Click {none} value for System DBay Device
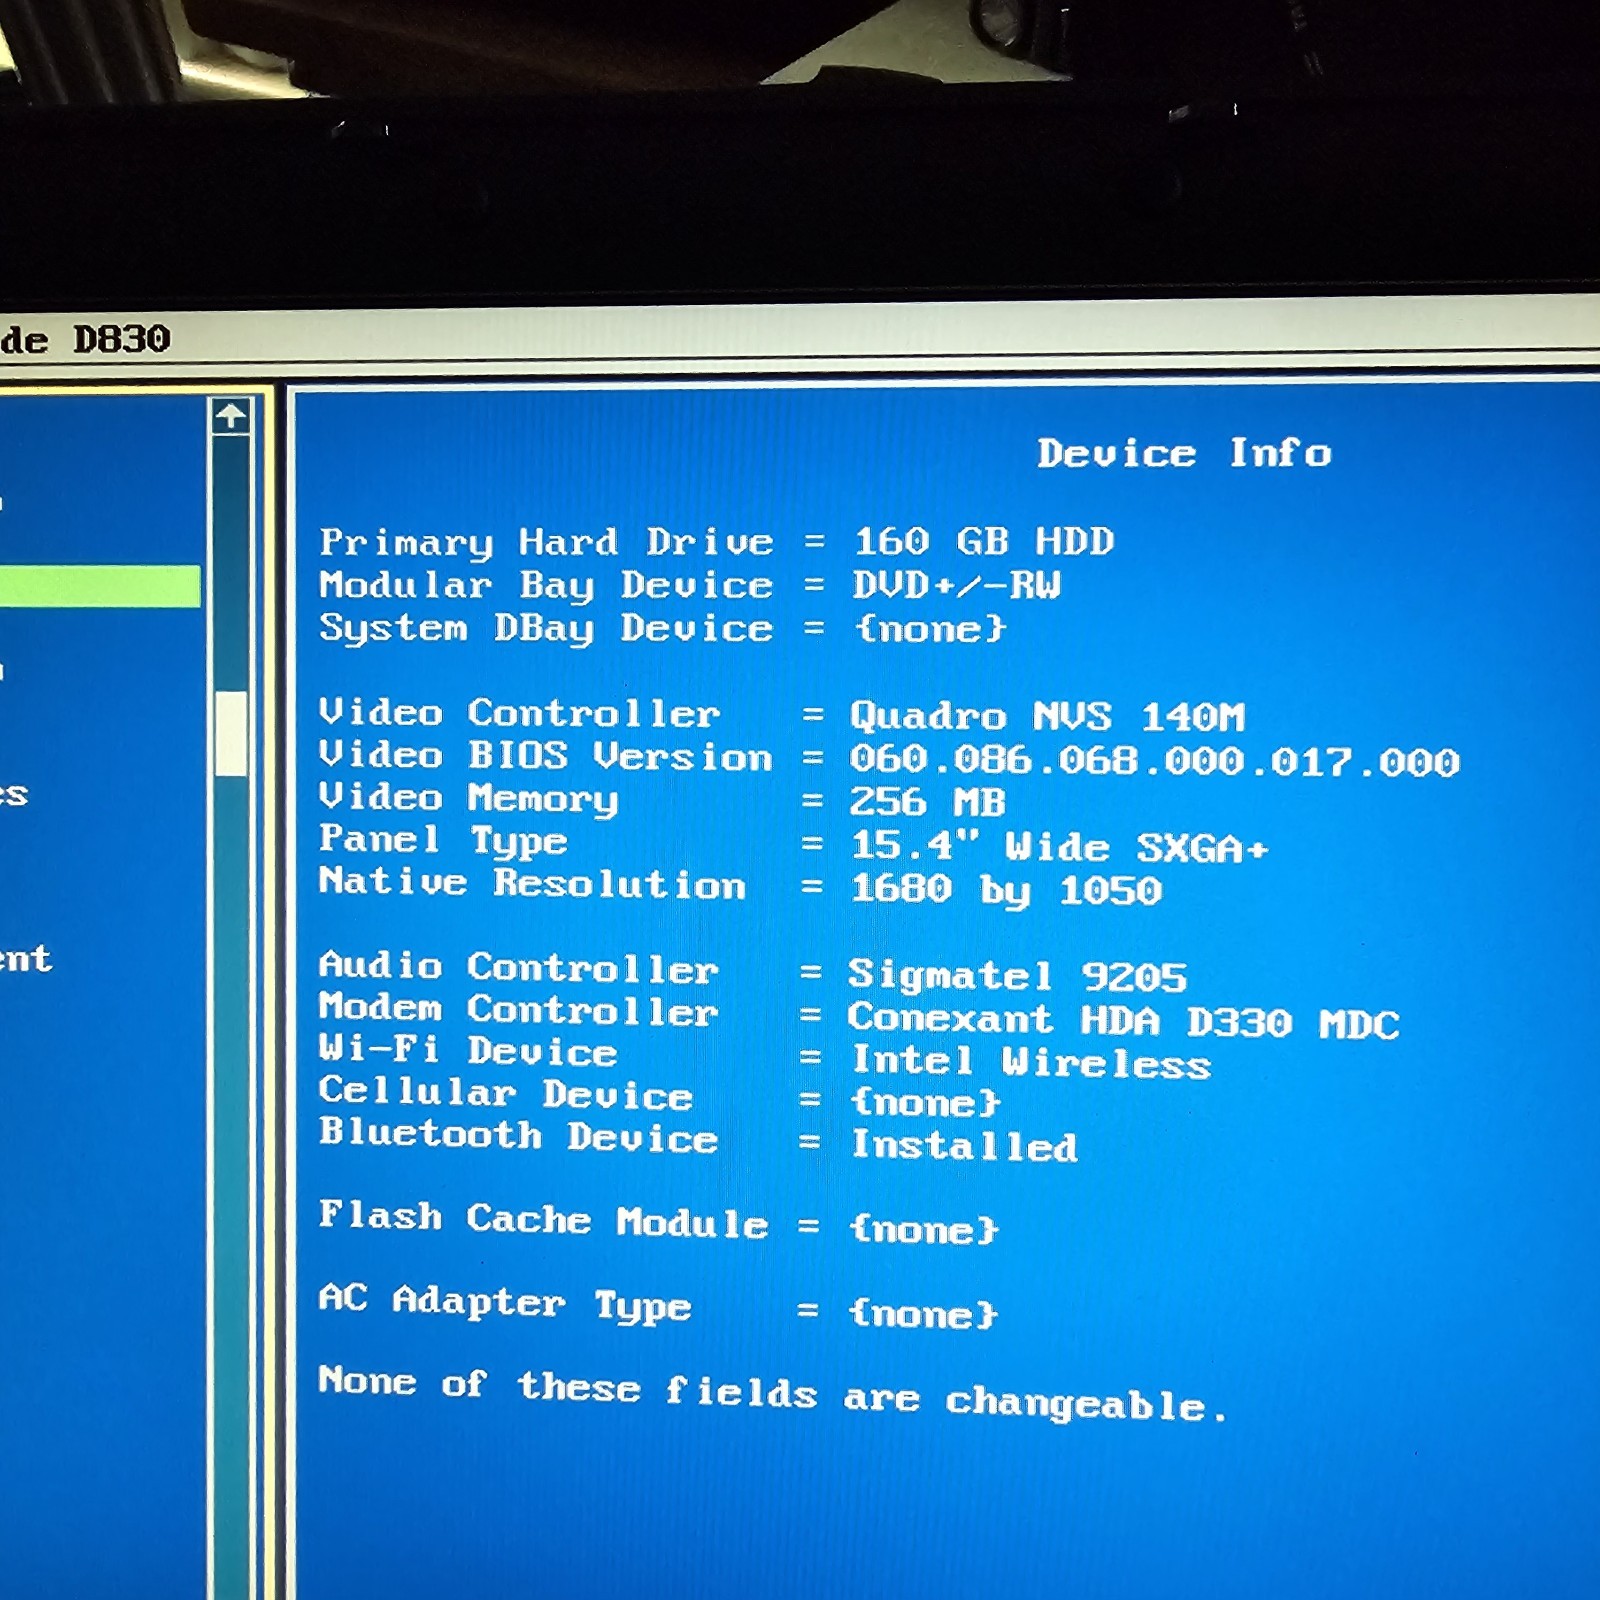1600x1600 pixels. (930, 629)
